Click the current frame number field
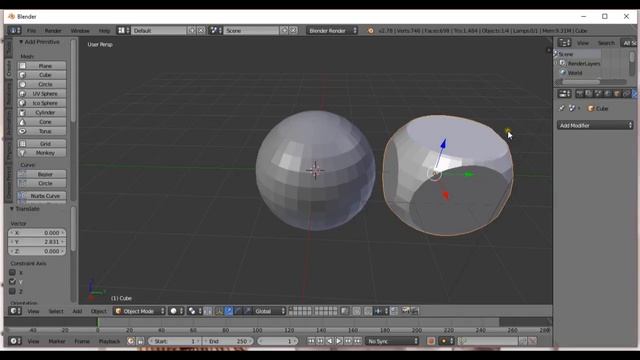The image size is (640, 360). tap(278, 341)
